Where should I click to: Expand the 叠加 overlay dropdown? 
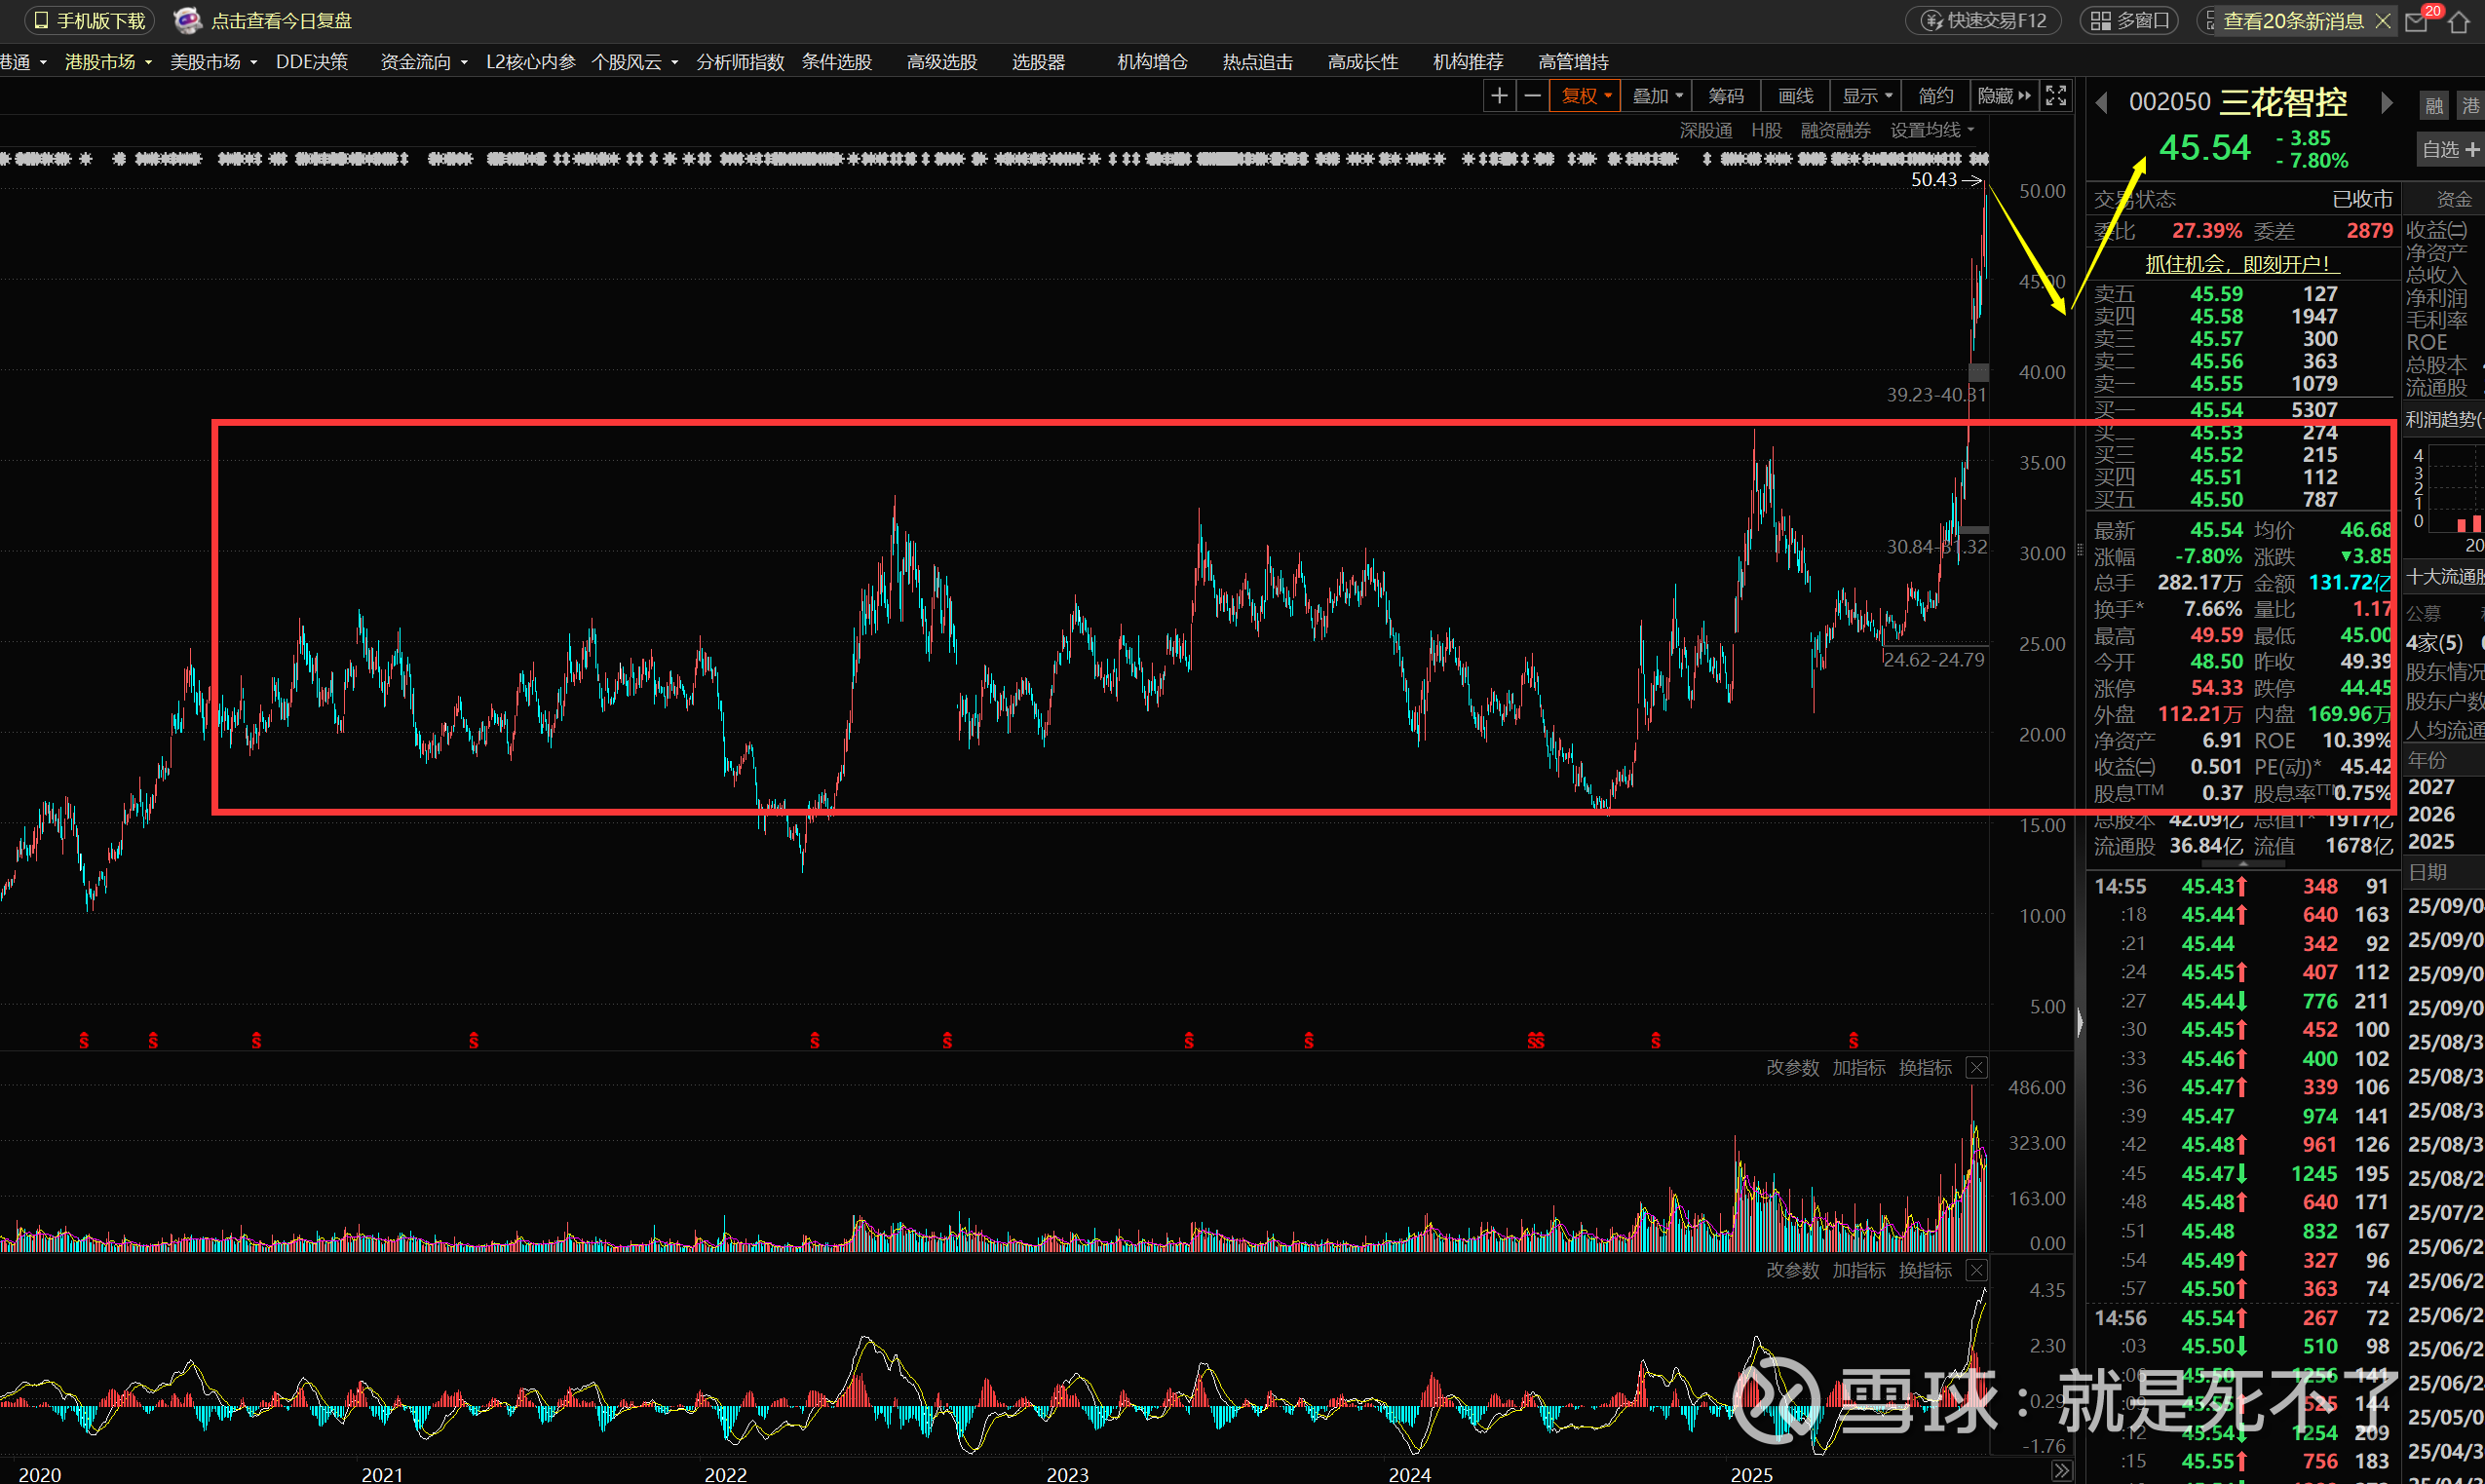(x=1657, y=96)
